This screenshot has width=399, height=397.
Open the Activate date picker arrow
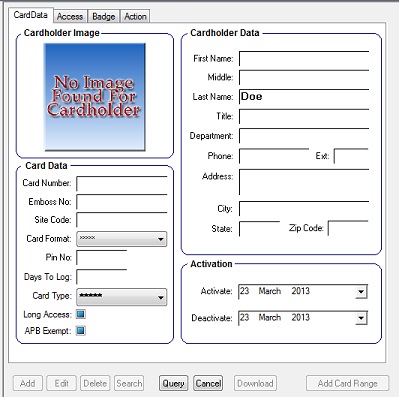tap(361, 292)
